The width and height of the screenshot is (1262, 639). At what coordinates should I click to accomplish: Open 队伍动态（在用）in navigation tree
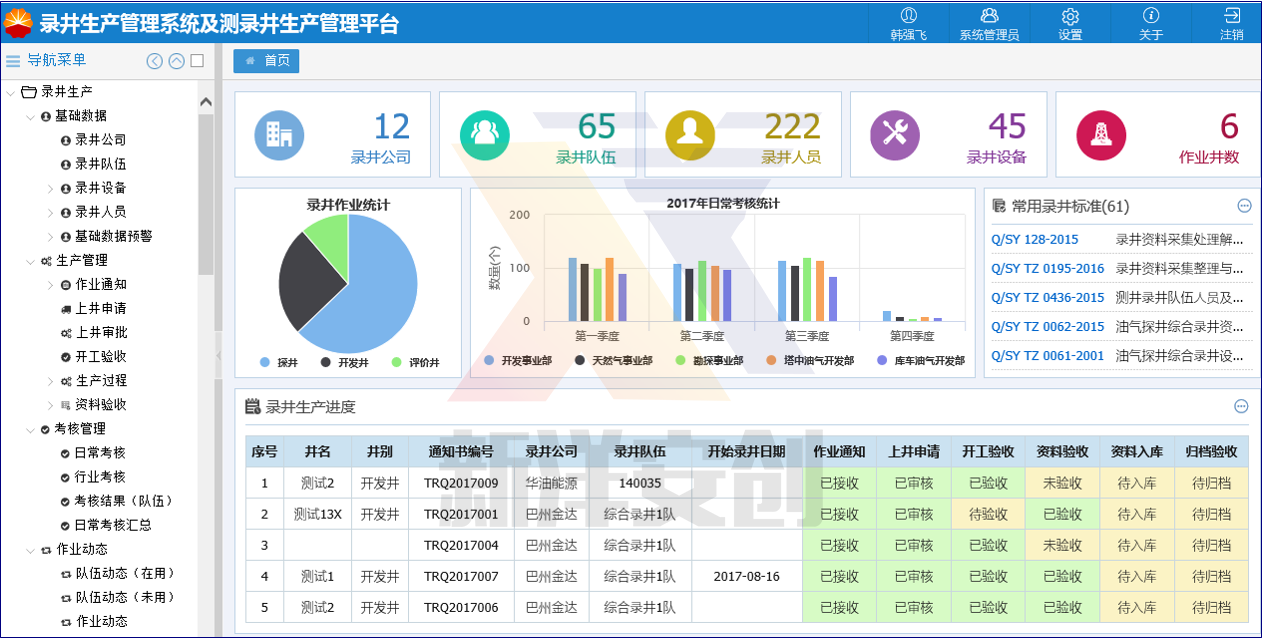pos(125,573)
